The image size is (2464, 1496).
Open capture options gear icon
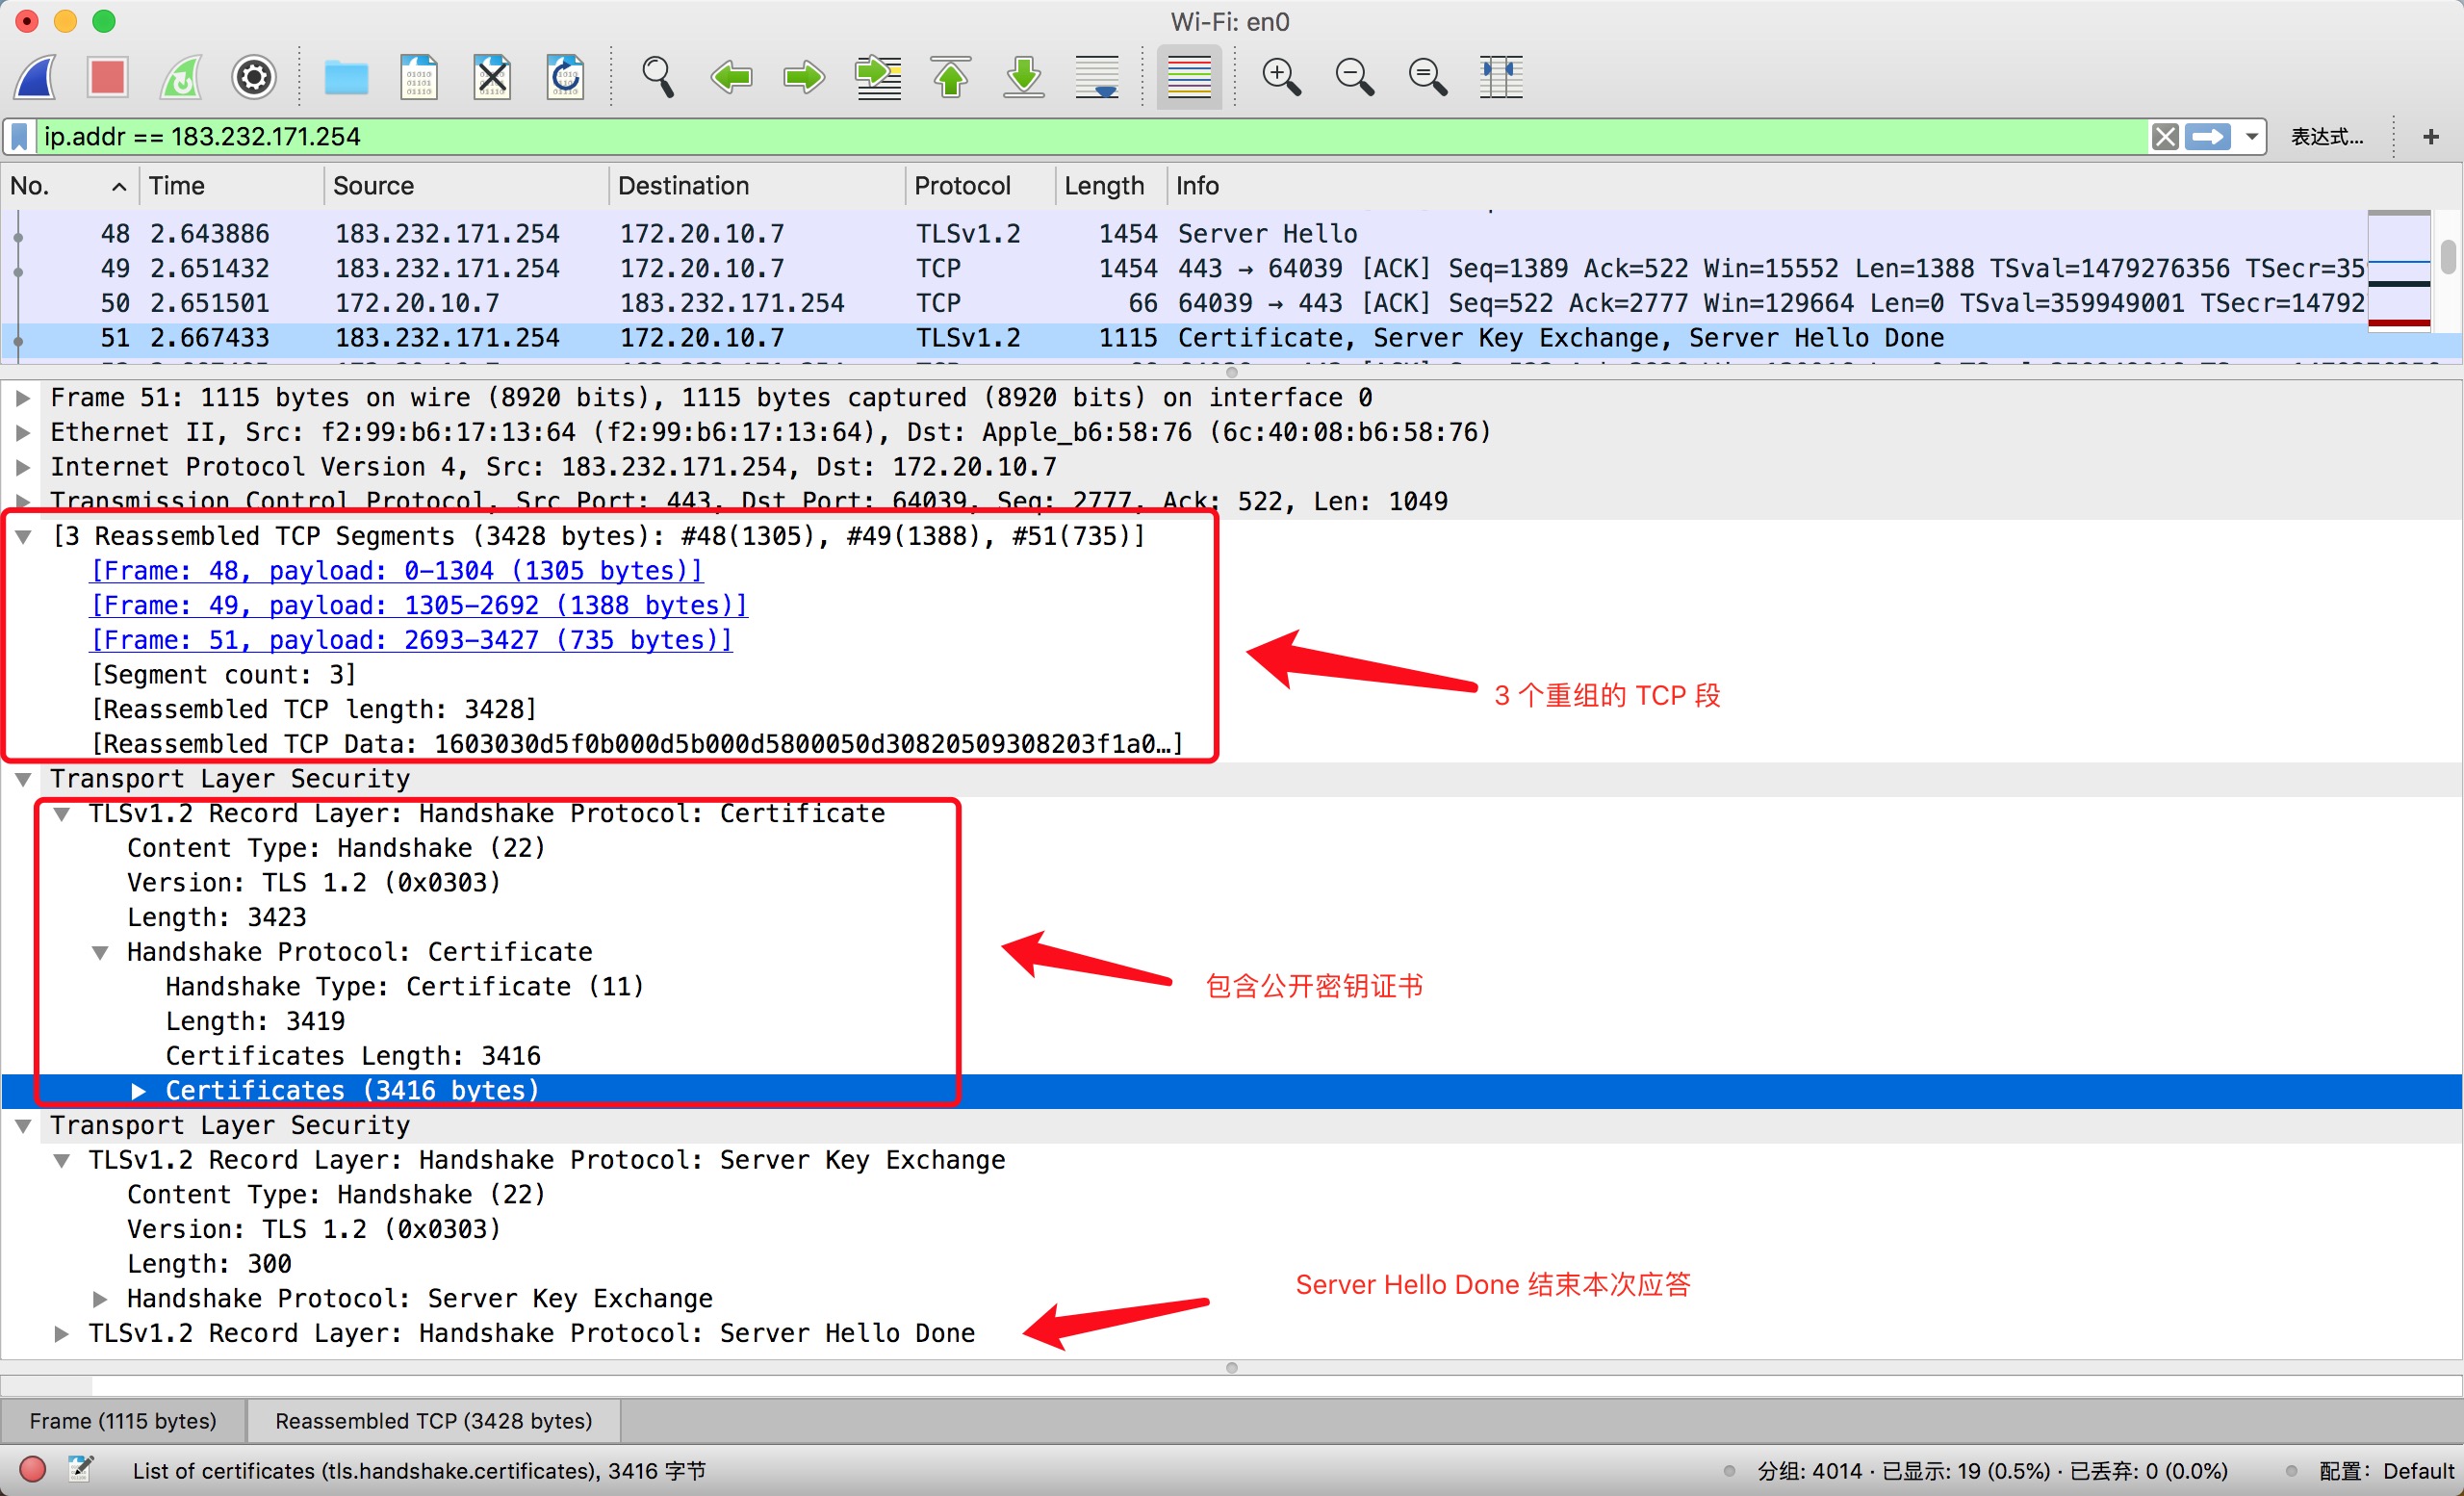click(x=254, y=77)
